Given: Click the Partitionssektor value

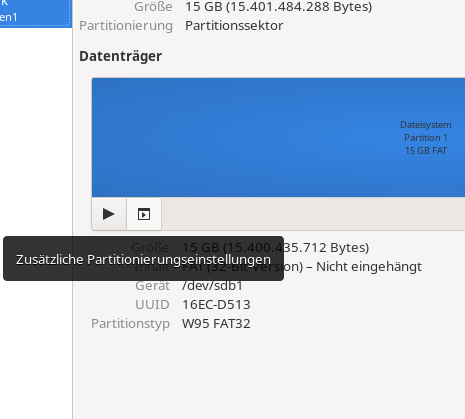Looking at the screenshot, I should (x=234, y=26).
